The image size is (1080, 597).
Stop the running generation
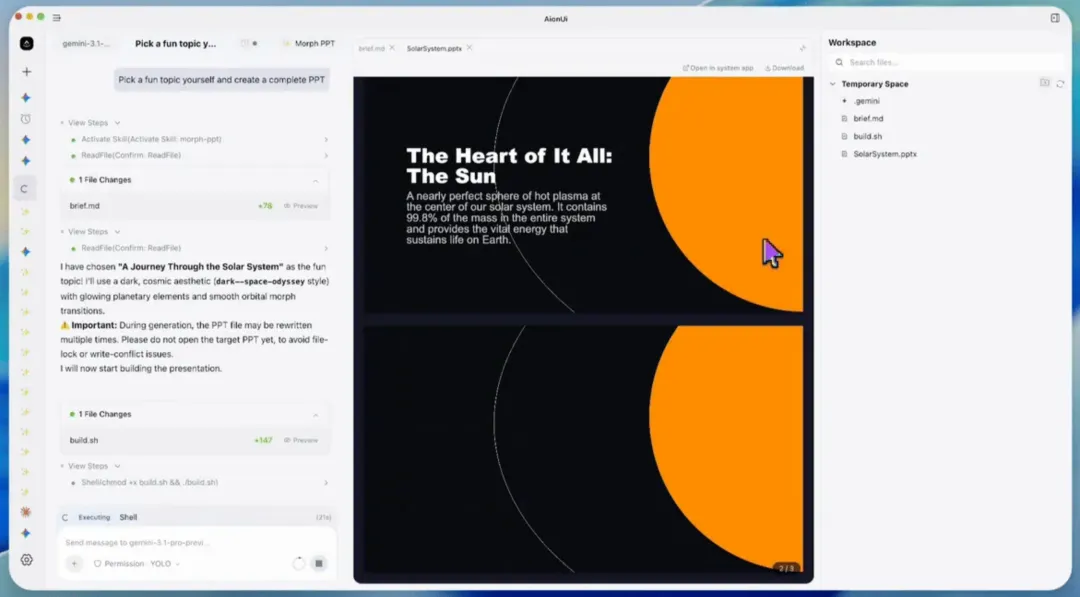pyautogui.click(x=319, y=563)
